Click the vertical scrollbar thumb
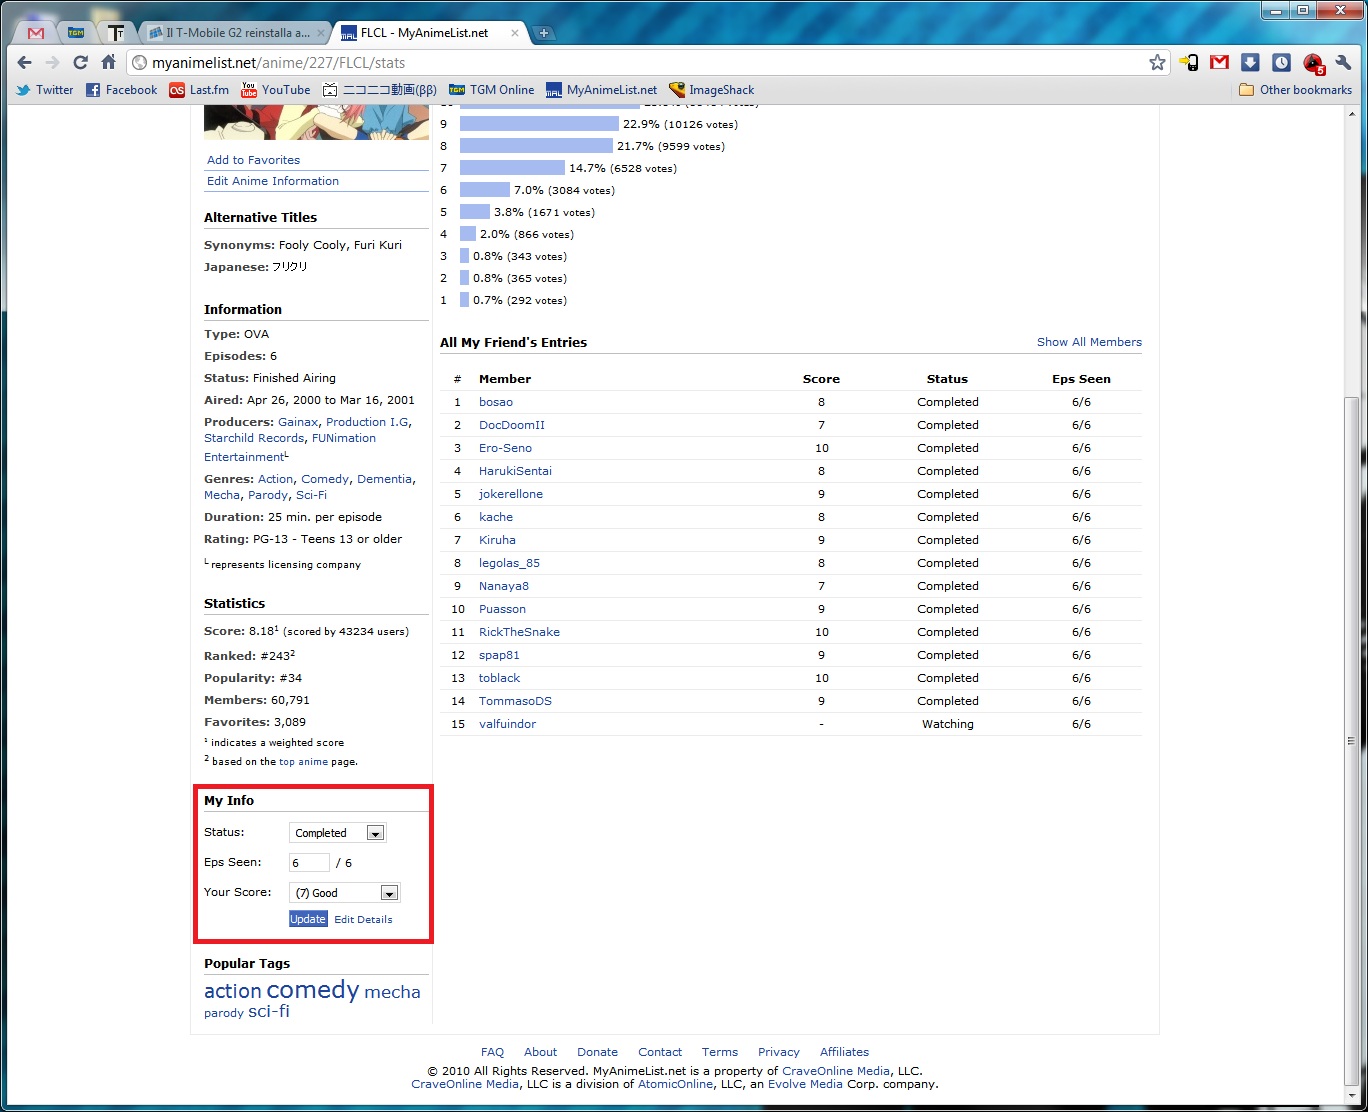Image resolution: width=1368 pixels, height=1112 pixels. [1351, 741]
